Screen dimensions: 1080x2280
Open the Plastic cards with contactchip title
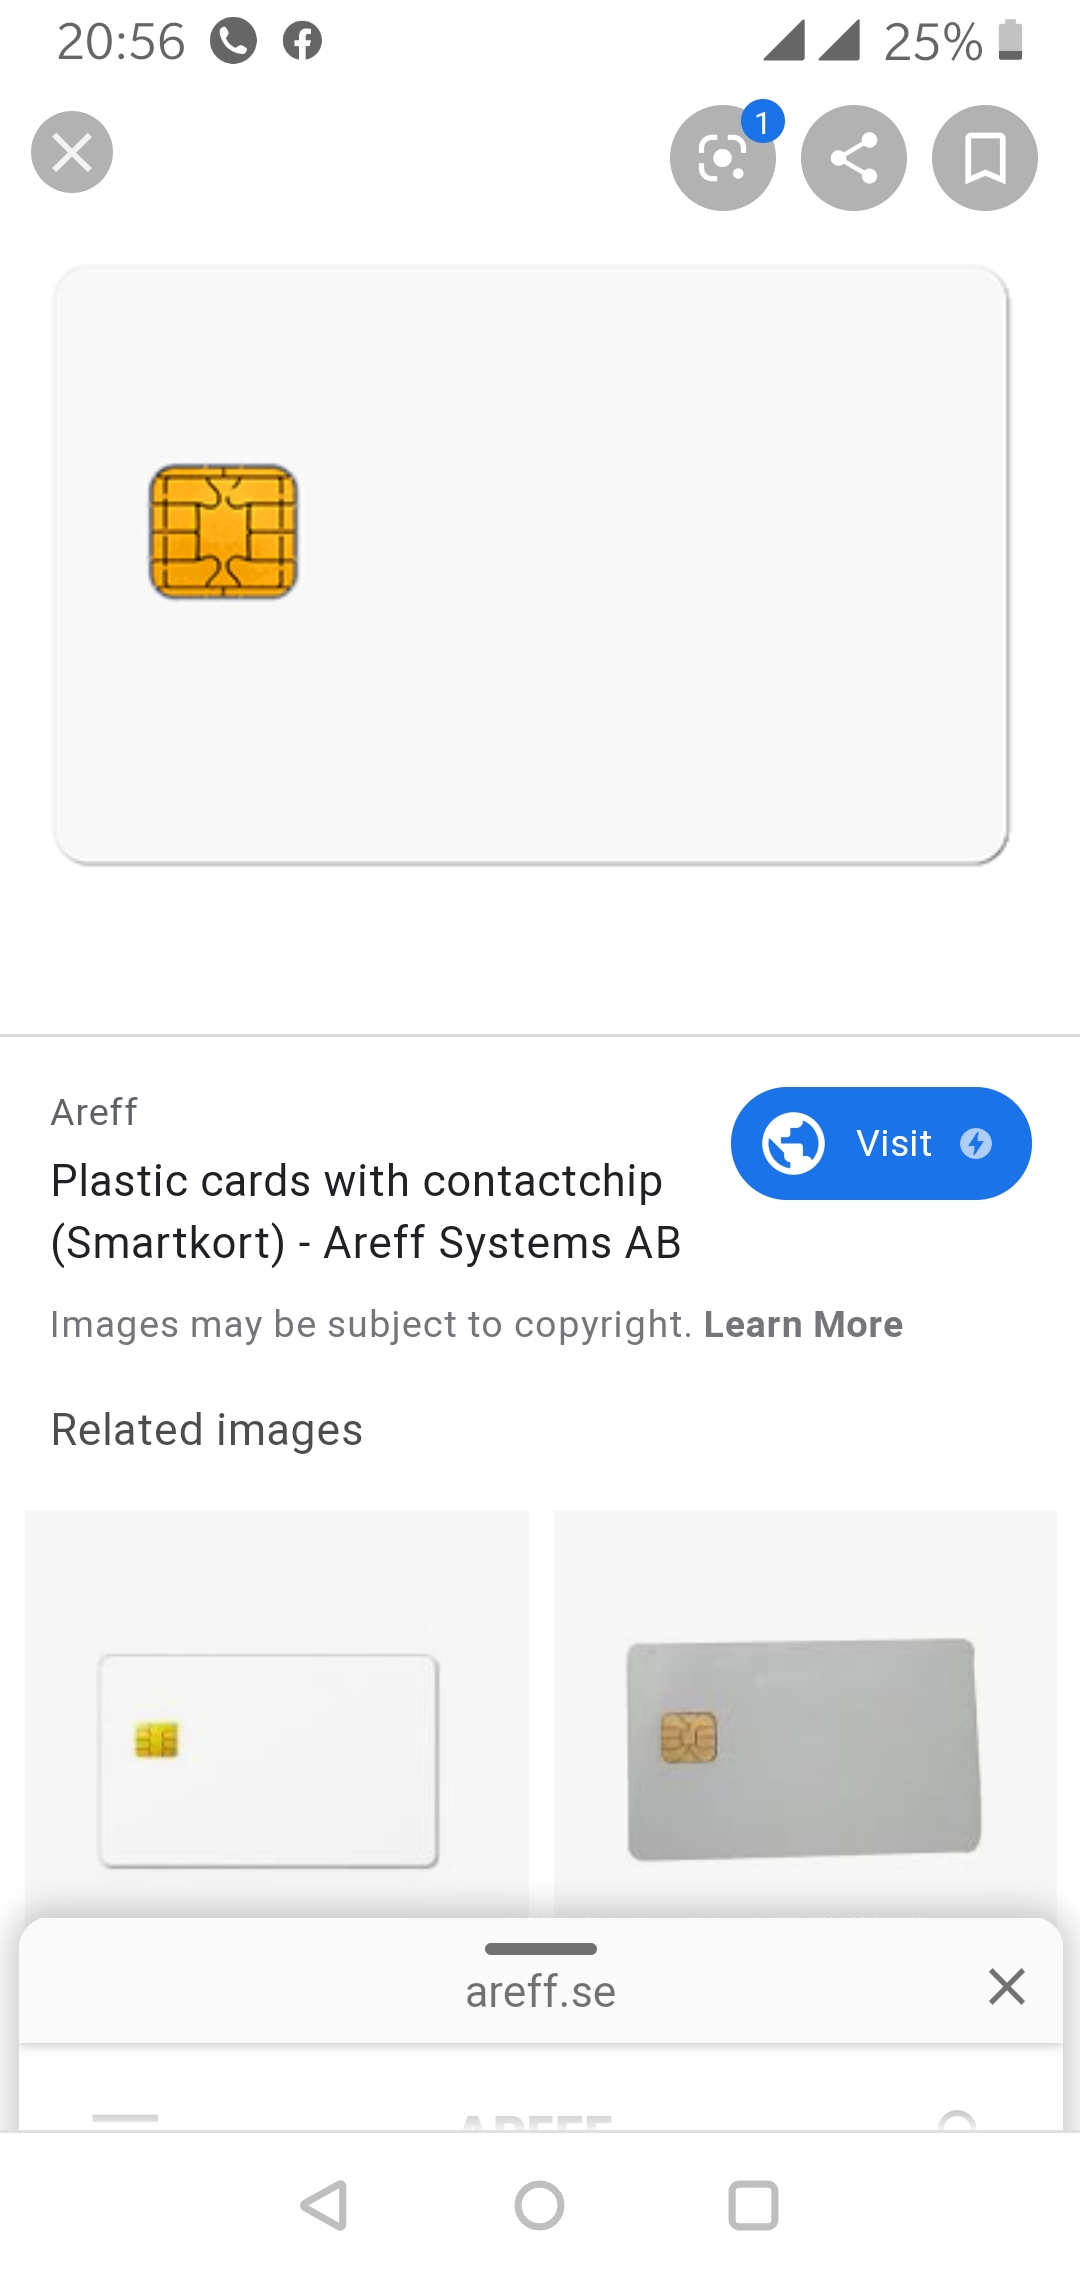tap(366, 1211)
